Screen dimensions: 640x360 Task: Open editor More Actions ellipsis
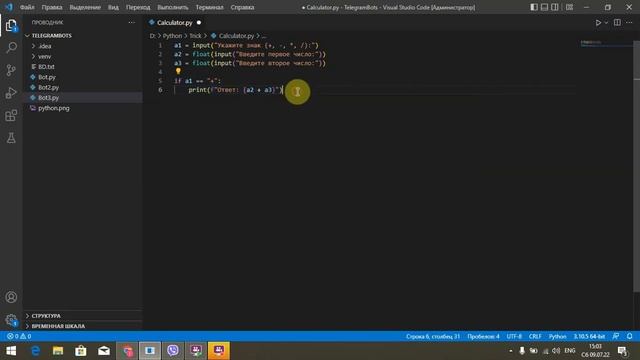pos(629,23)
